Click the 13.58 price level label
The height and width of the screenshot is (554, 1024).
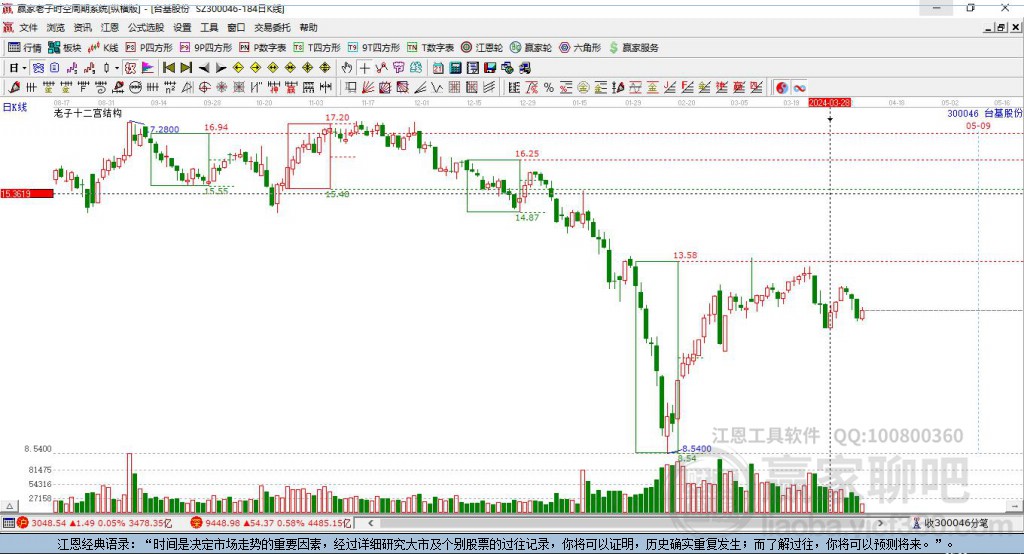pyautogui.click(x=685, y=255)
